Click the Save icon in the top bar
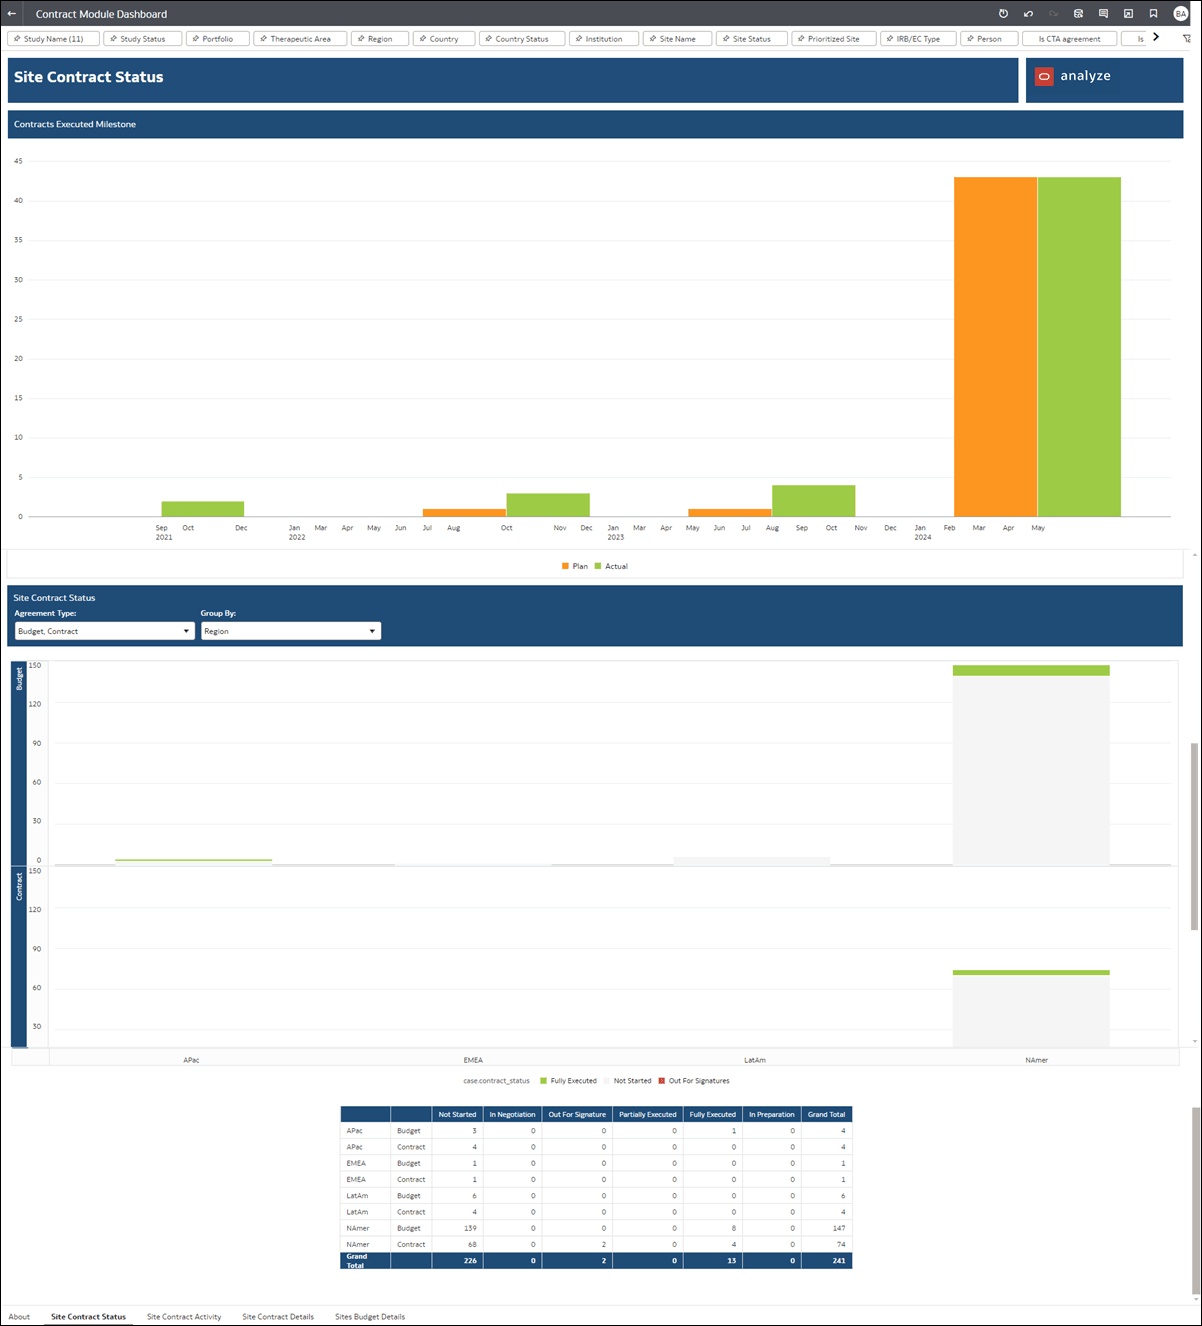The width and height of the screenshot is (1202, 1326). 1078,14
